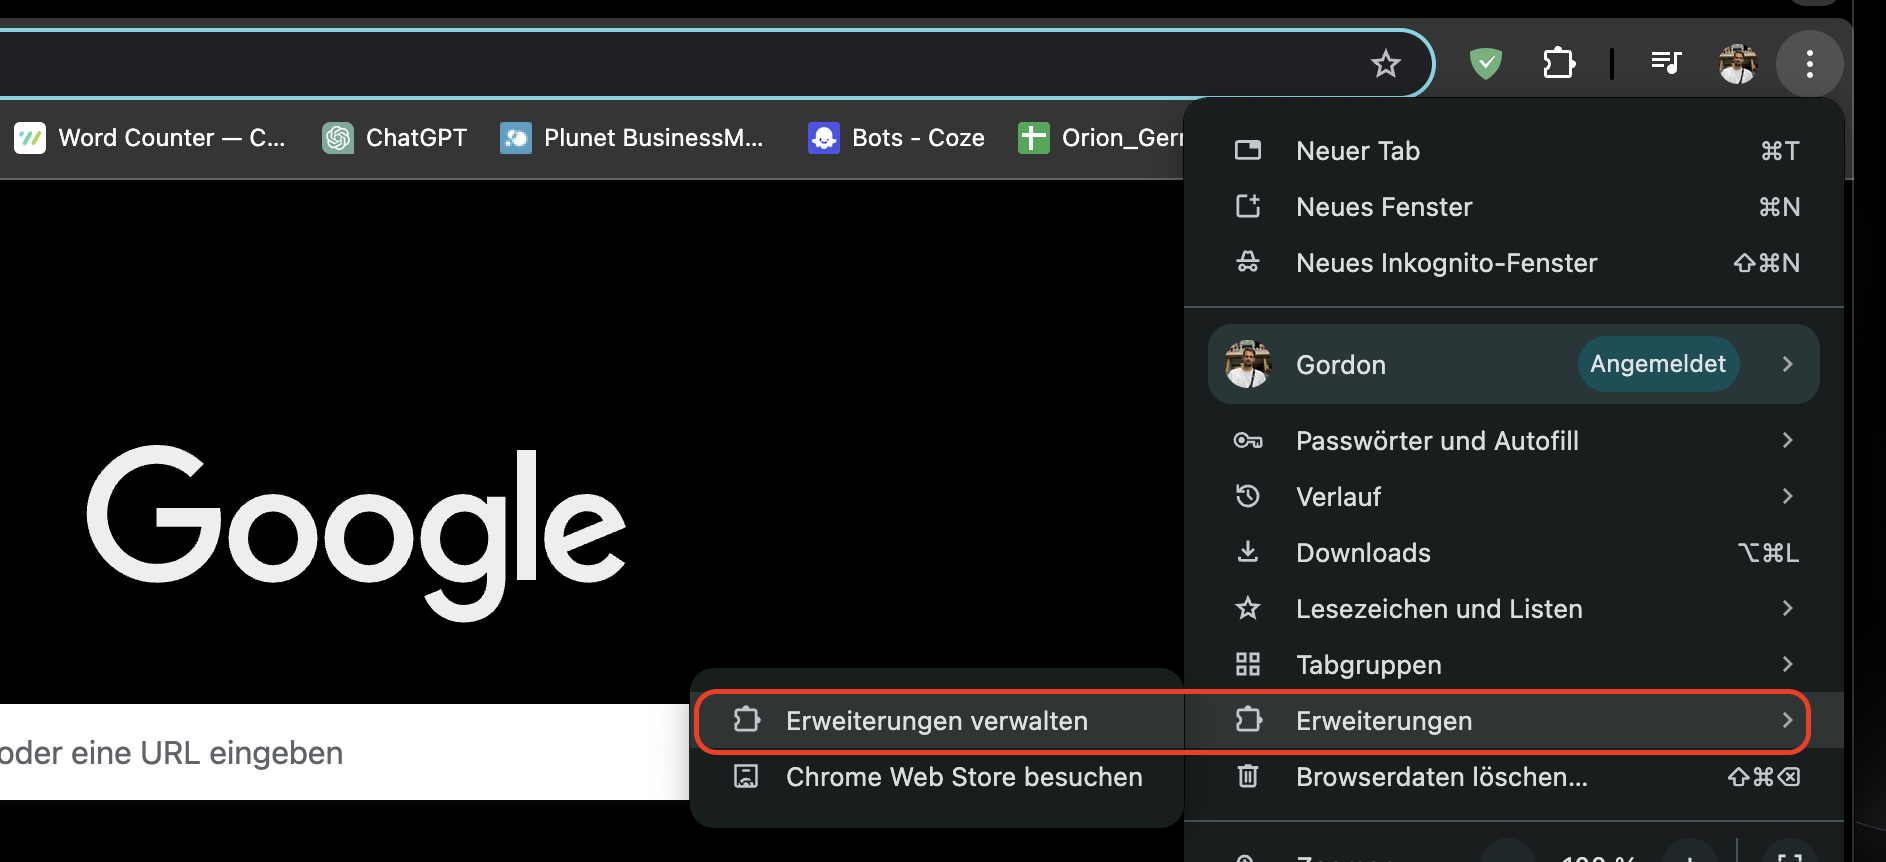Image resolution: width=1886 pixels, height=862 pixels.
Task: Close the three-dot Chrome menu button
Action: click(x=1810, y=64)
